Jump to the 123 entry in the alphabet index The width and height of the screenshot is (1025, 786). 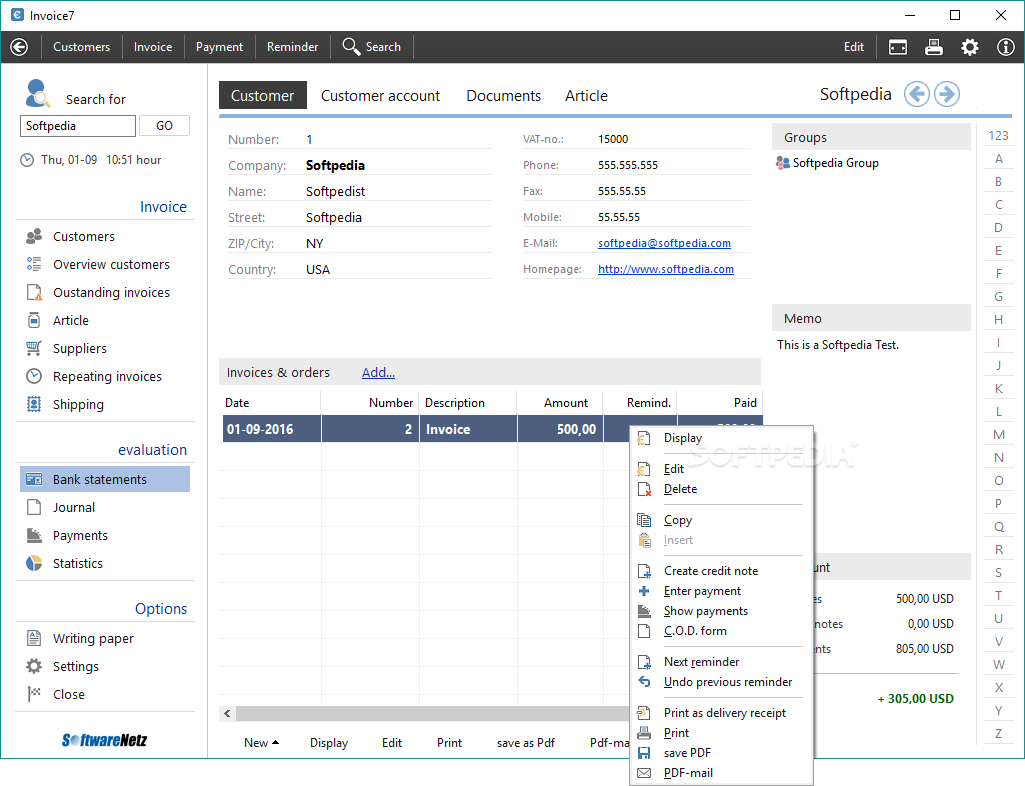[x=998, y=135]
